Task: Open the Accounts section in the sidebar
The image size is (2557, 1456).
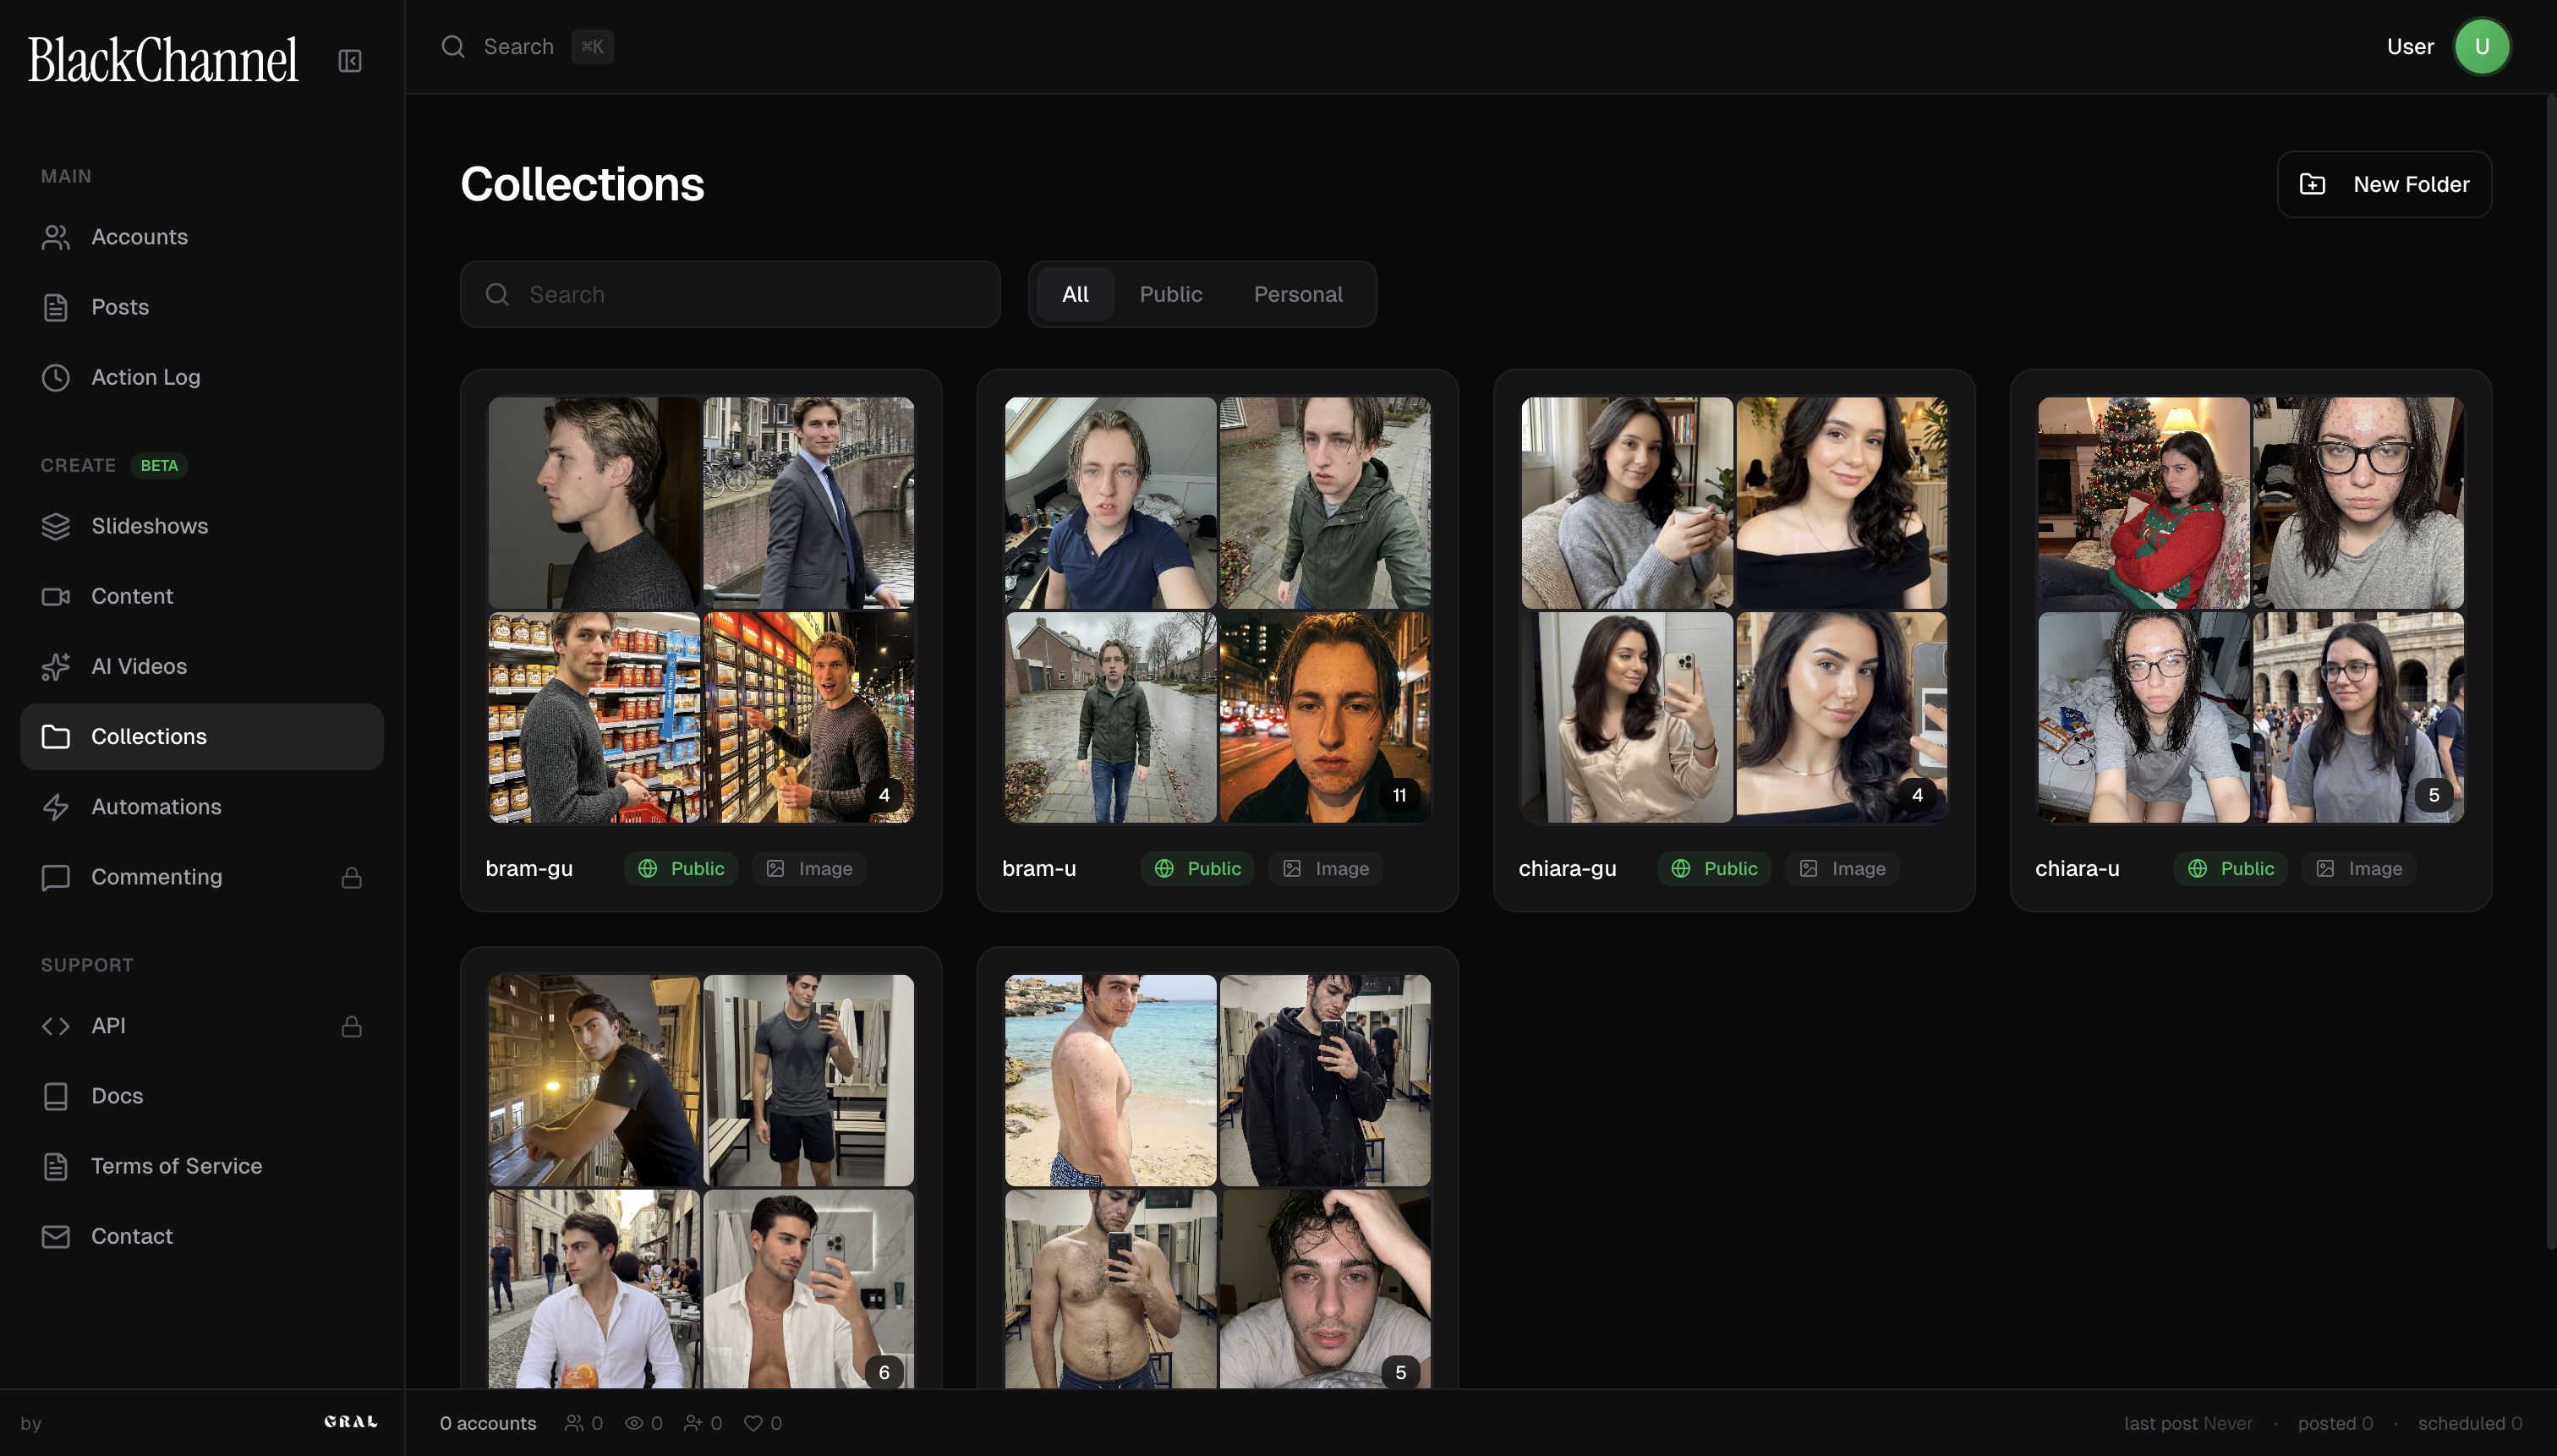Action: (x=139, y=237)
